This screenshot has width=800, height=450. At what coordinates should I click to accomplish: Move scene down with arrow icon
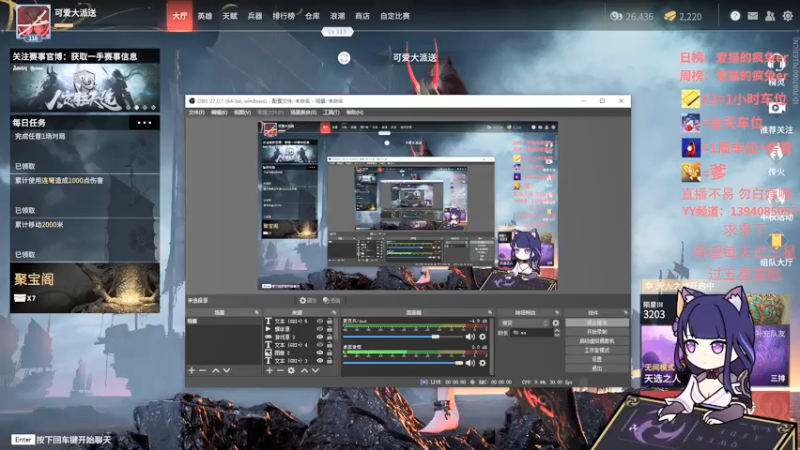(x=227, y=370)
